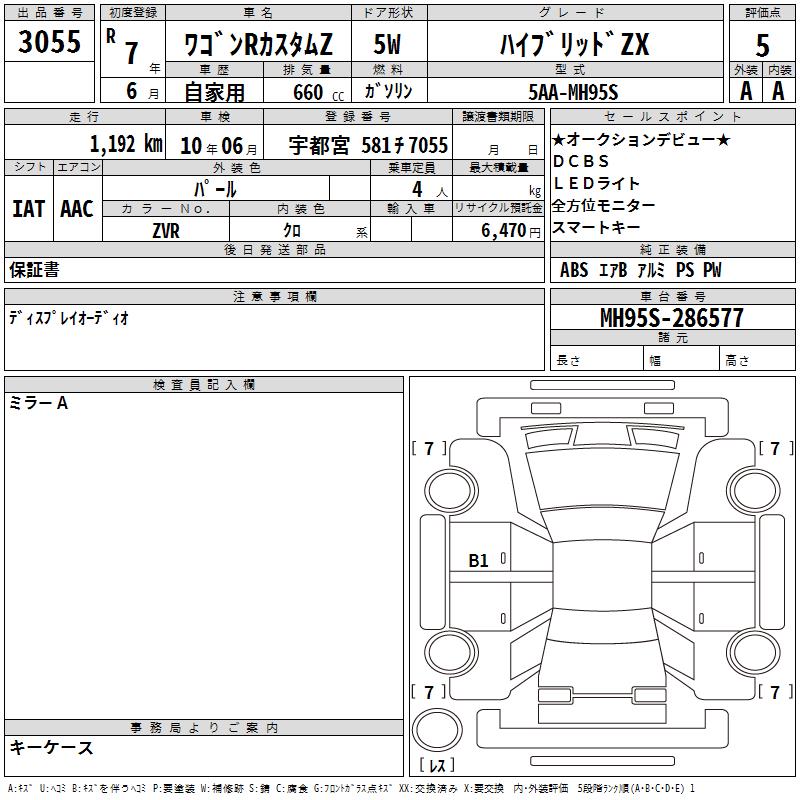800x800 pixels.
Task: Click the exterior grade A under 外装
Action: pos(745,91)
